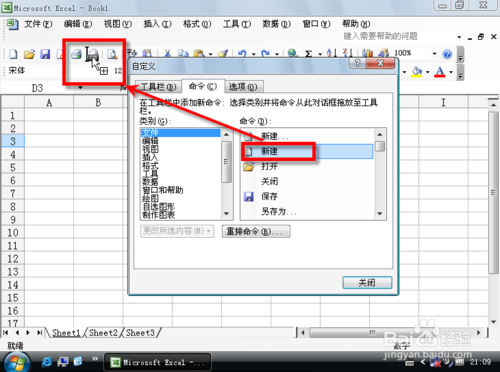Click the Fill Color paint bucket icon

(x=416, y=71)
